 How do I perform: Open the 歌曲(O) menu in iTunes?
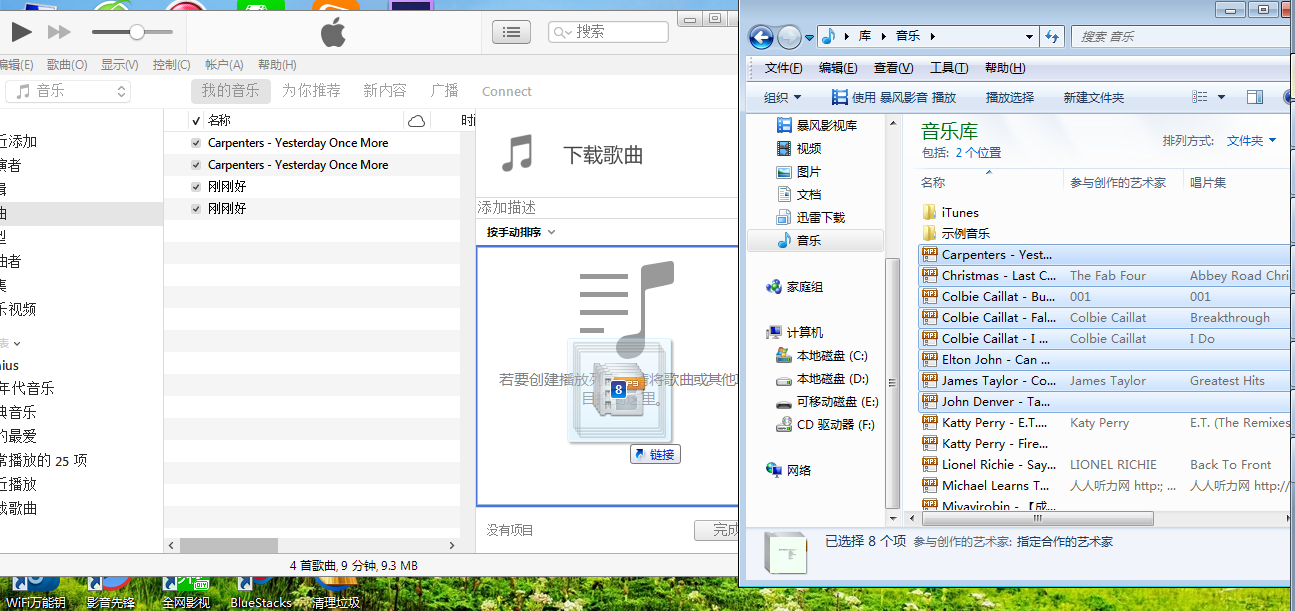click(x=67, y=64)
